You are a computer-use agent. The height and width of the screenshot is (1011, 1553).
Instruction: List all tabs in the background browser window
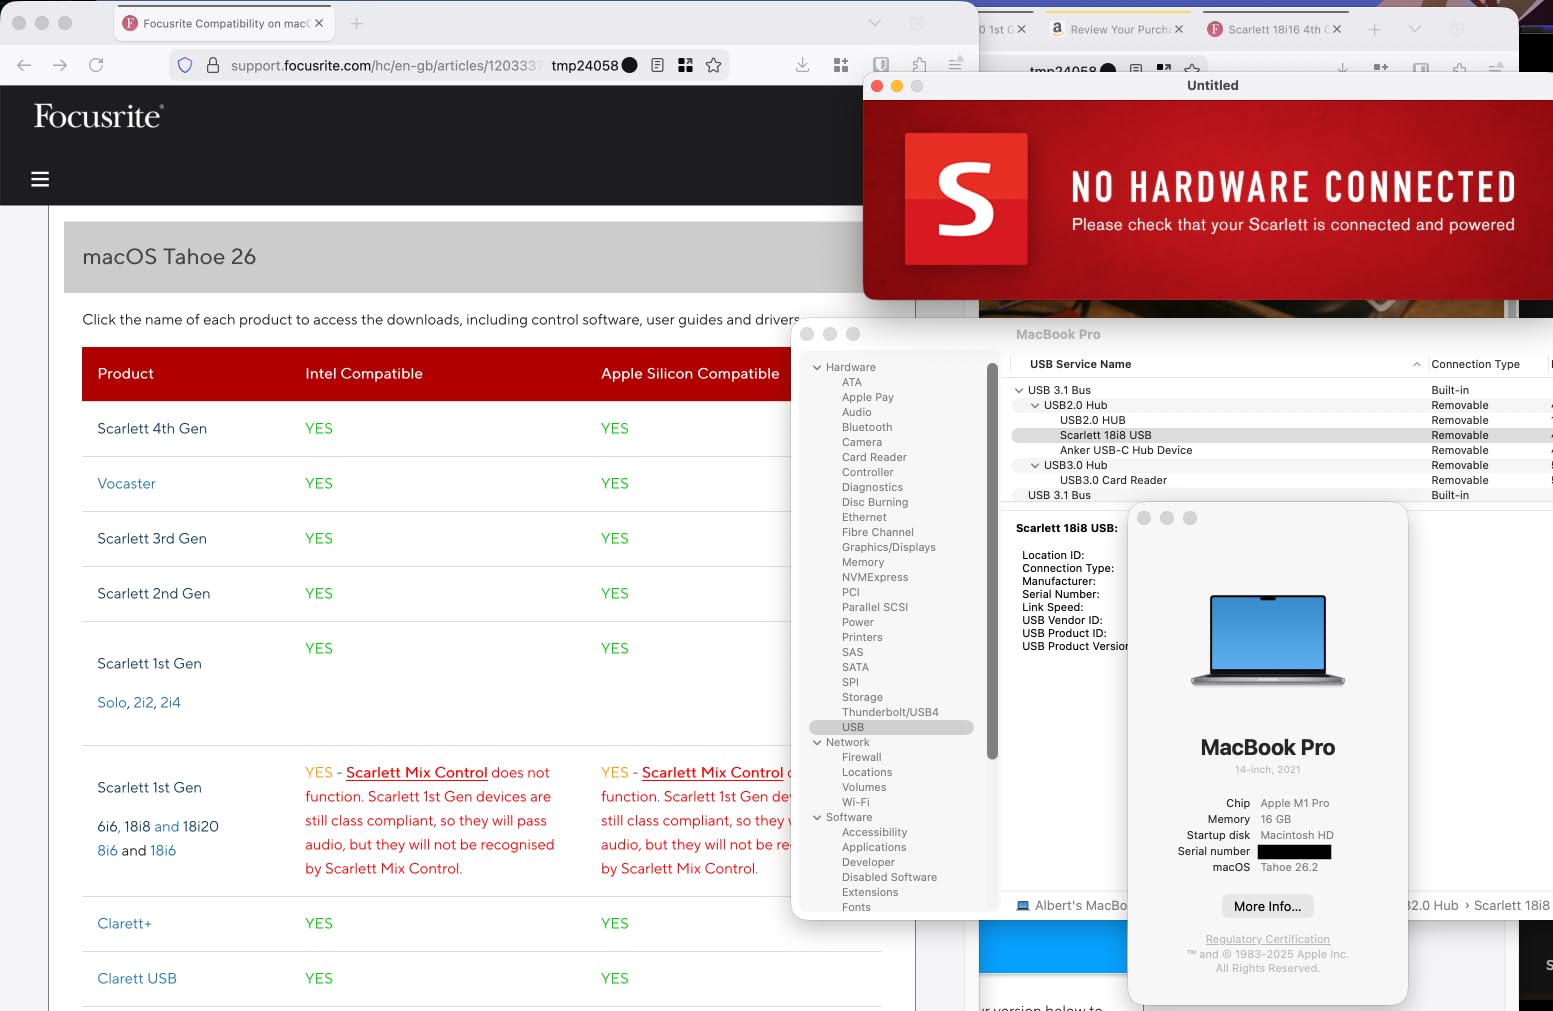[x=1414, y=29]
